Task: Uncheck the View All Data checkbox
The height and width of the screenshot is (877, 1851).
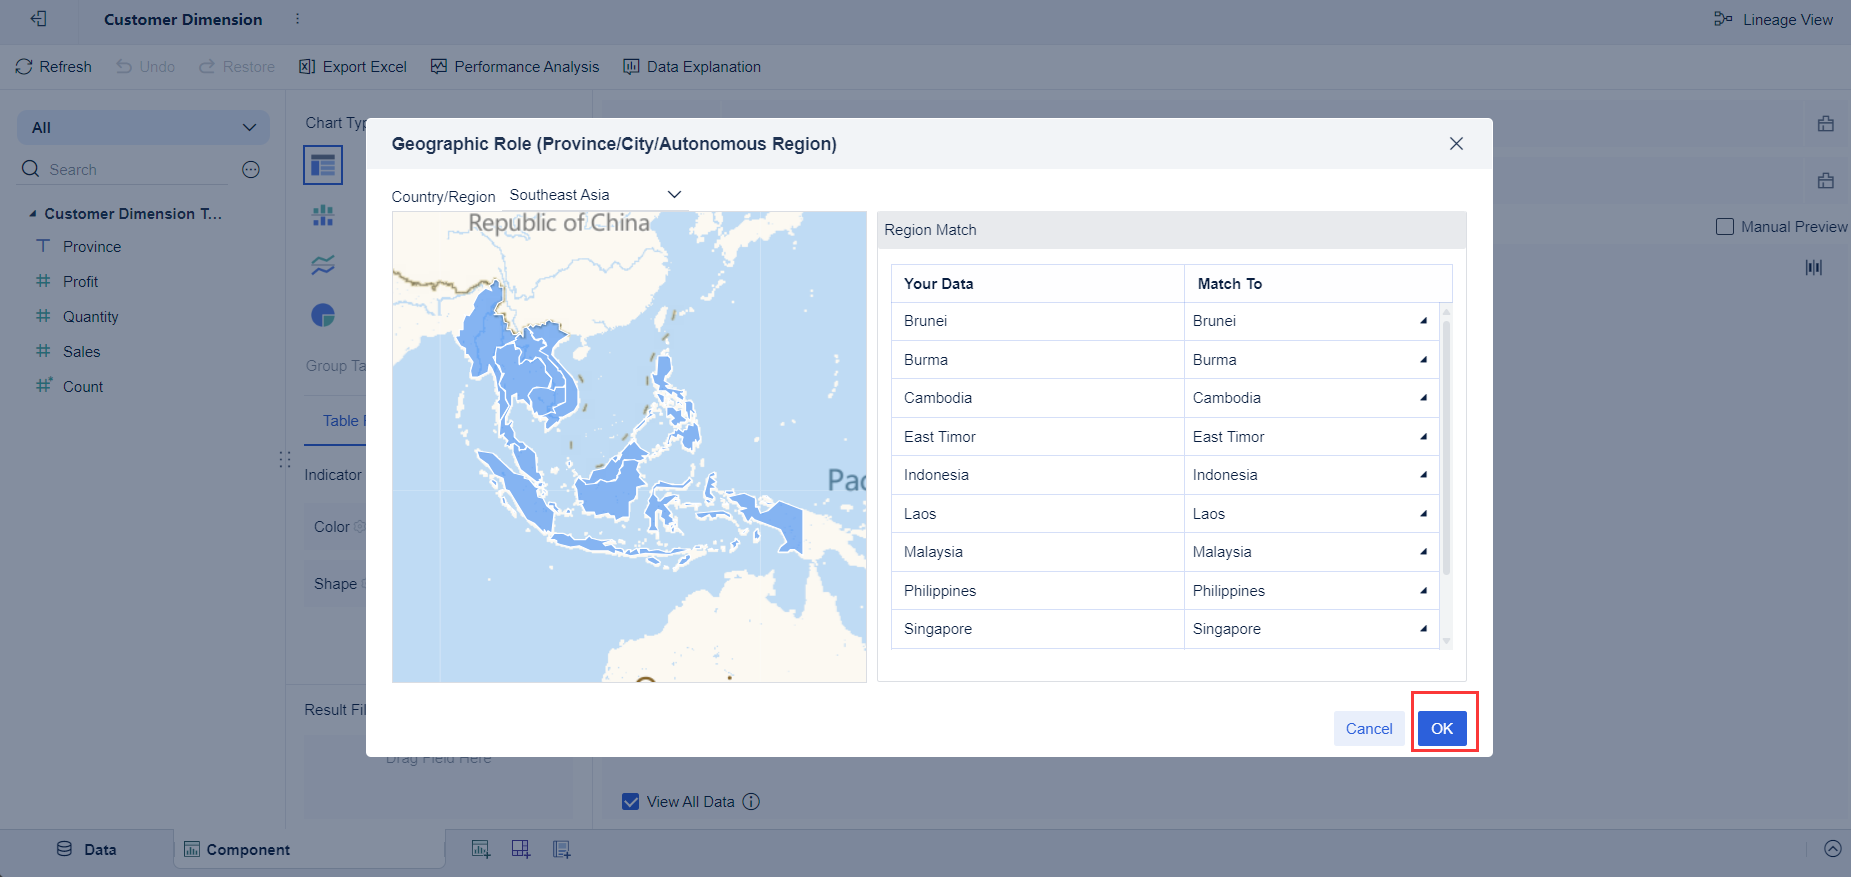Action: pyautogui.click(x=631, y=801)
